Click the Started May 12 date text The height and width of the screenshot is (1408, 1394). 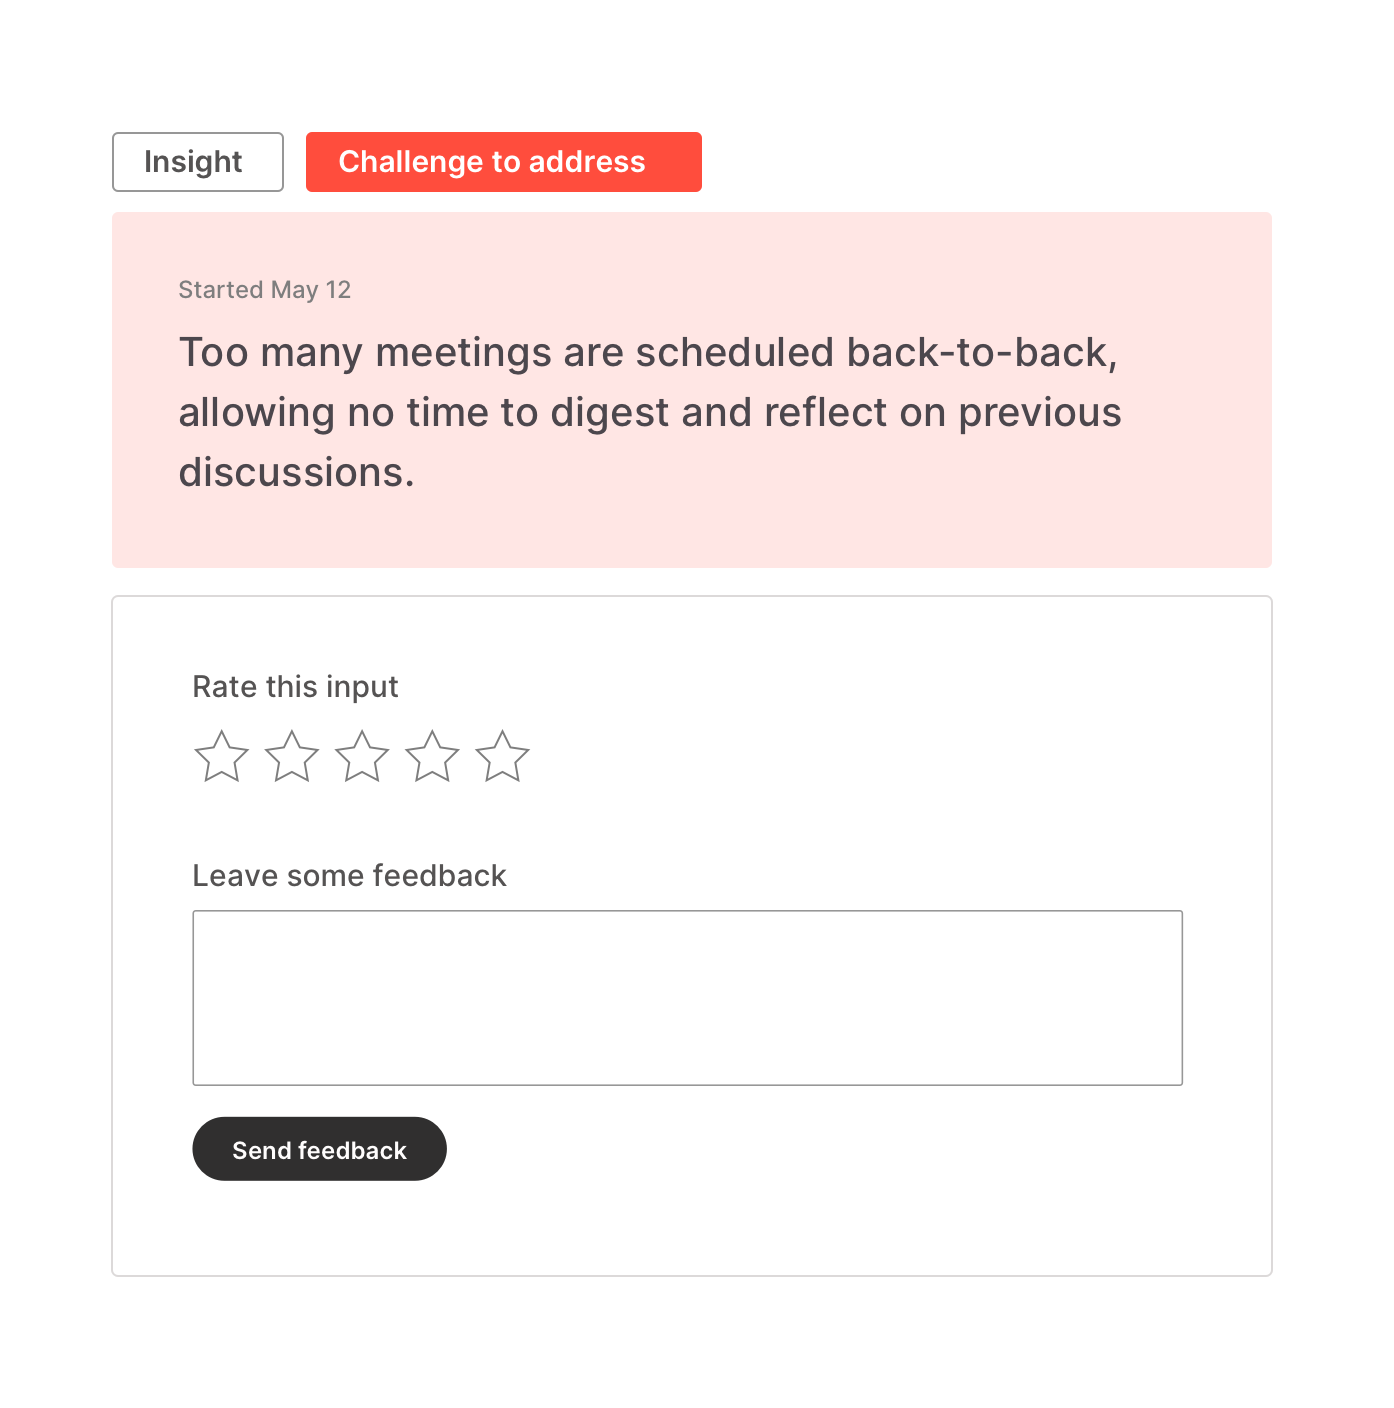click(x=264, y=290)
